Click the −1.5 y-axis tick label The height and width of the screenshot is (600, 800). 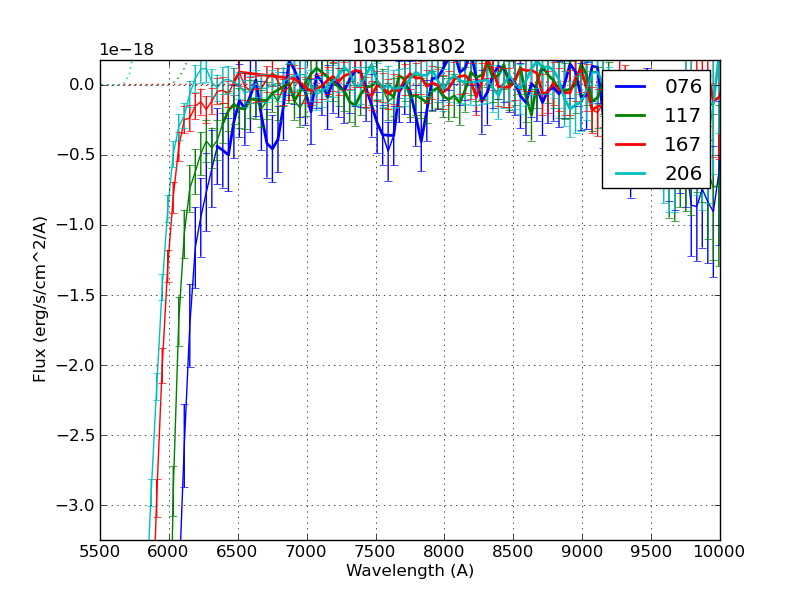click(73, 296)
